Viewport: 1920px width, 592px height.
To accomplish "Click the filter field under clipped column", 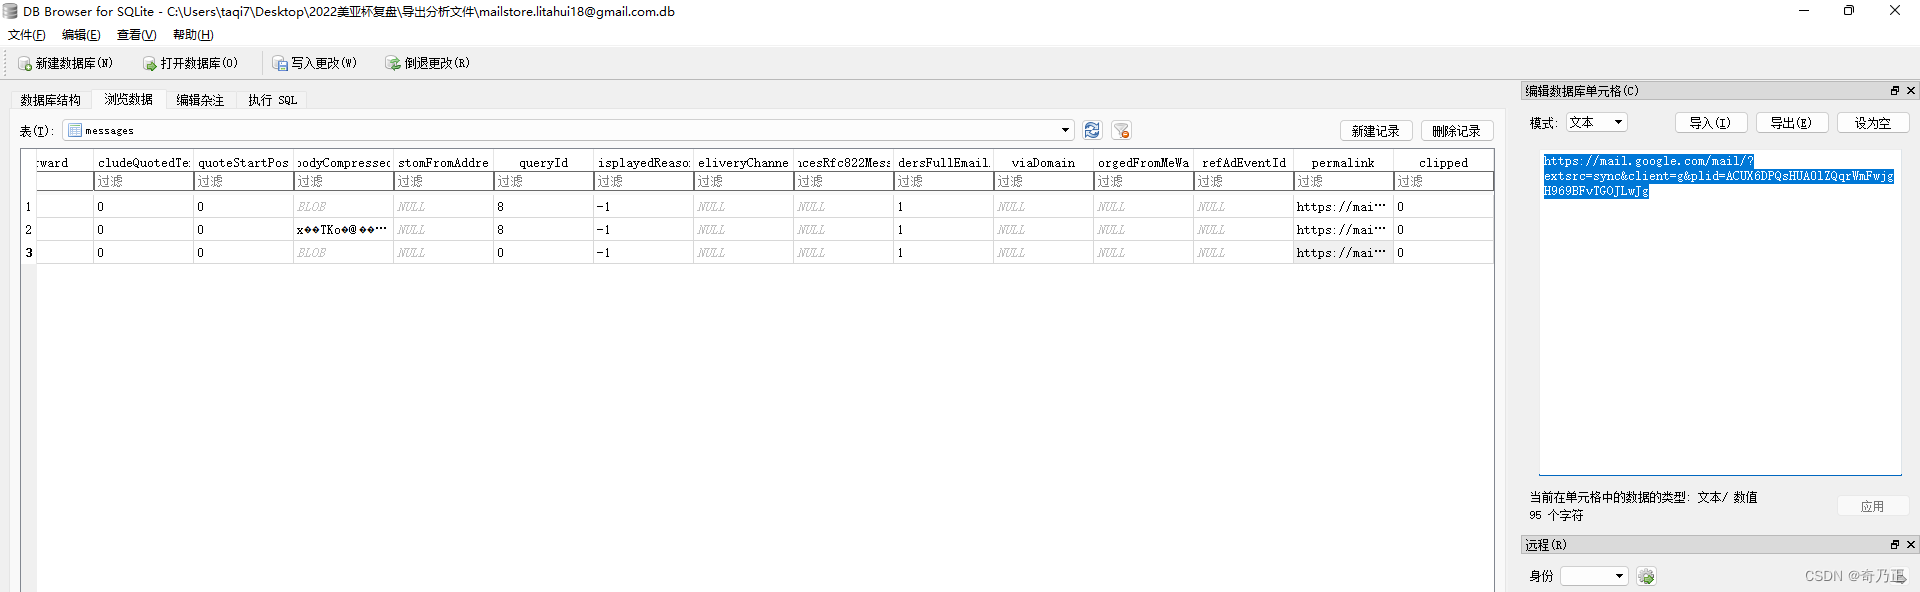I will pos(1443,181).
